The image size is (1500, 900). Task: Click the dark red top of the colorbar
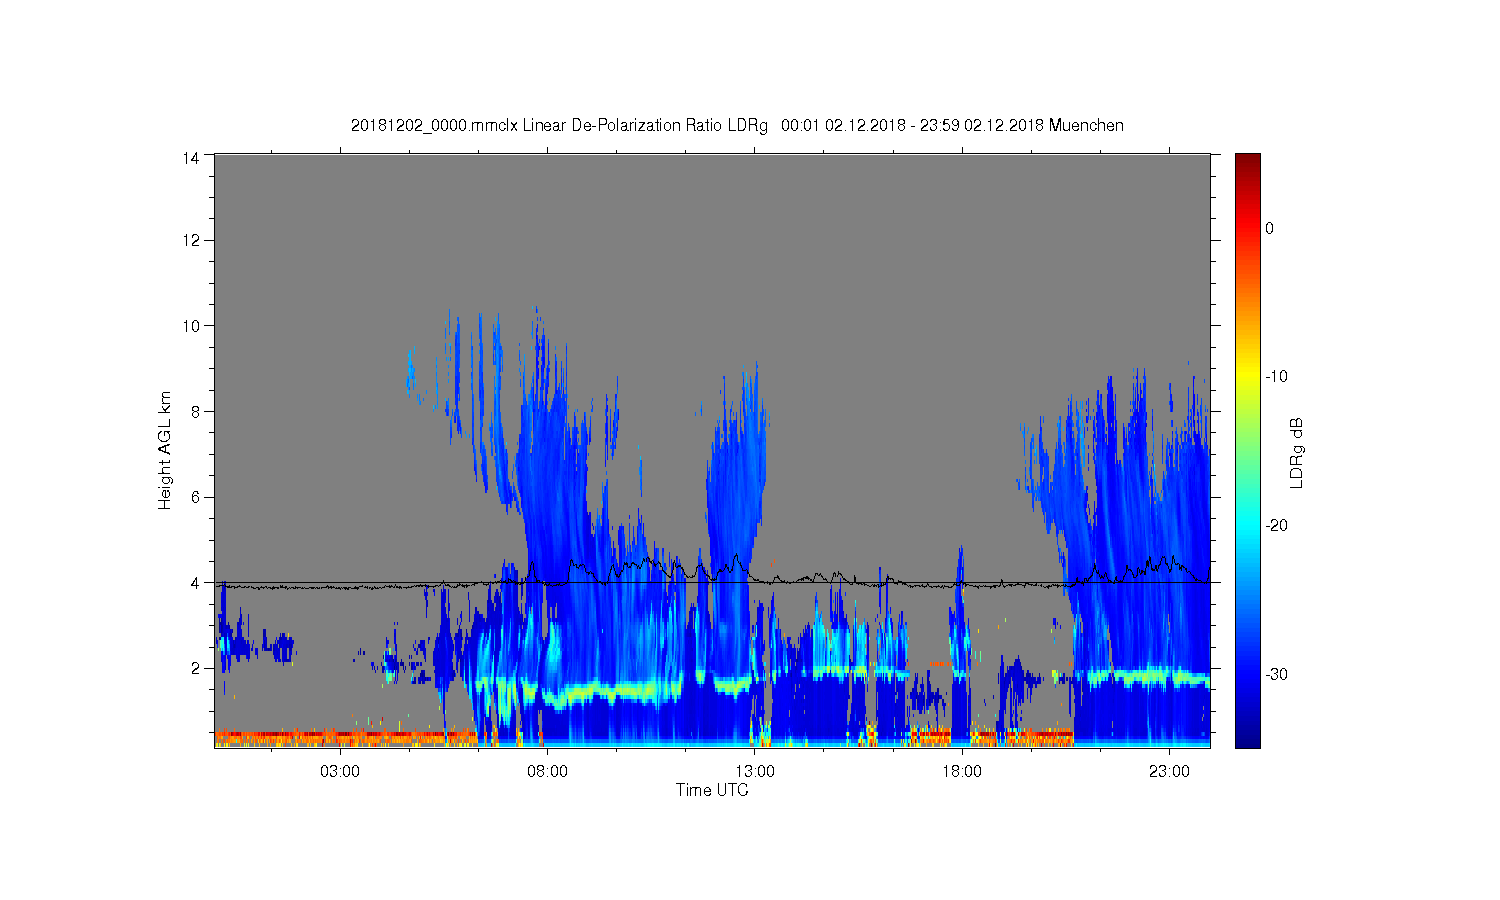click(x=1247, y=162)
